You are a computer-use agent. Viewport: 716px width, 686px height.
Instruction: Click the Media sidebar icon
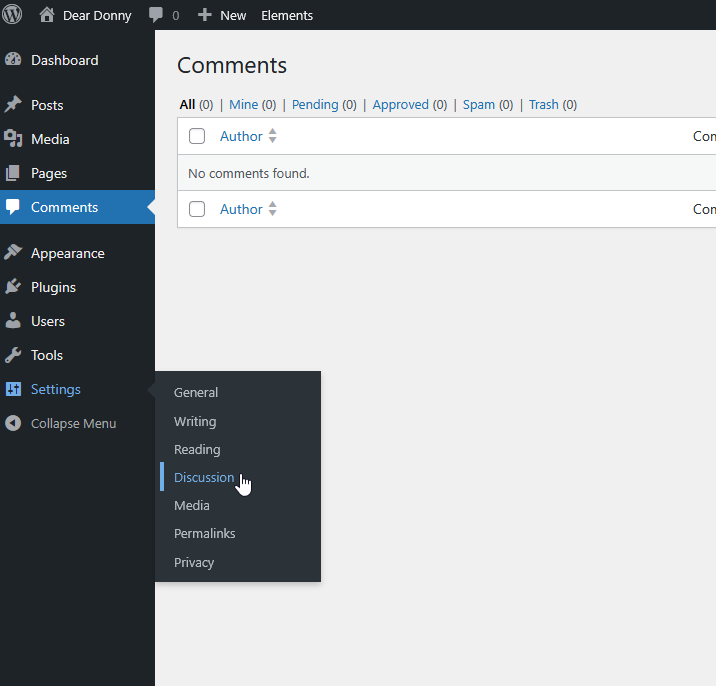click(x=13, y=138)
